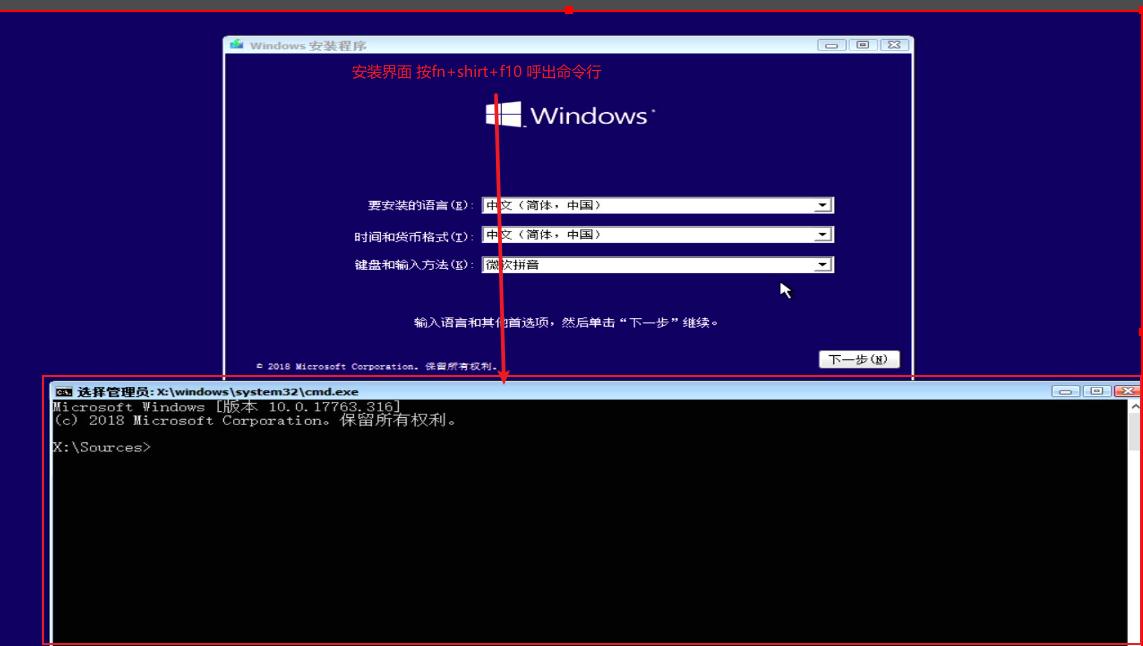Maximize the cmd.exe command window
This screenshot has width=1143, height=646.
click(1096, 392)
